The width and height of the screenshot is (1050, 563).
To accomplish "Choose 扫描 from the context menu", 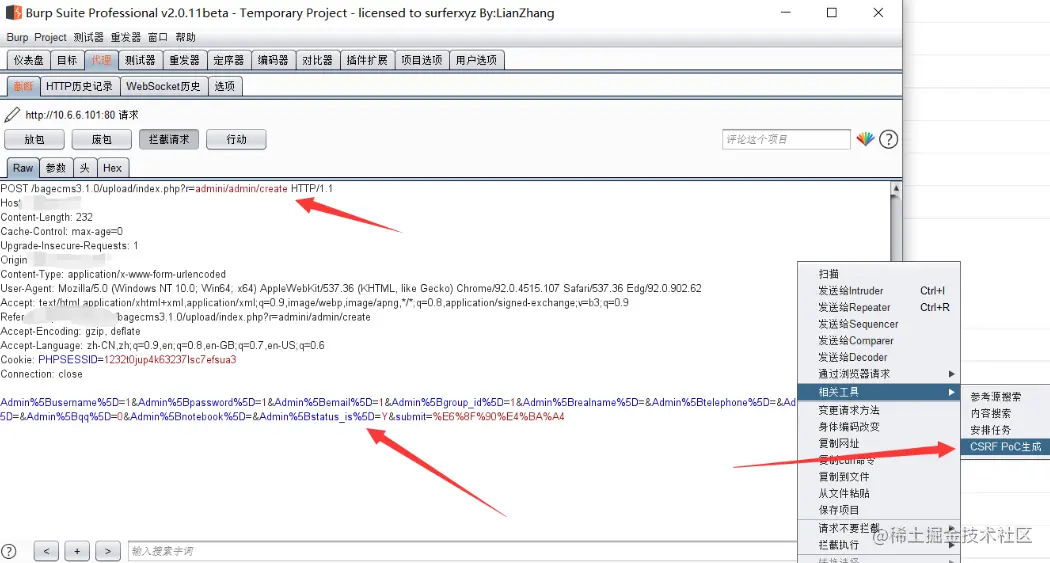I will click(x=879, y=274).
